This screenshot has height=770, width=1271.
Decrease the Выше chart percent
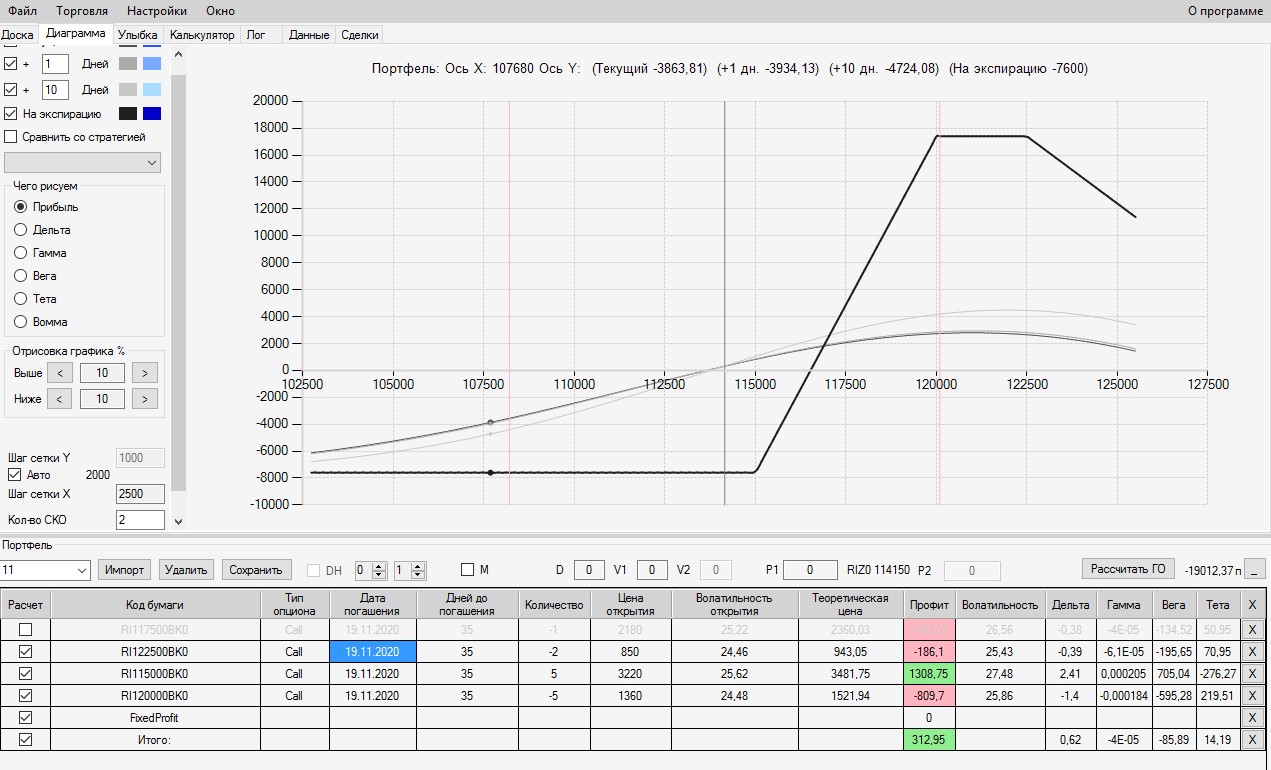coord(60,373)
